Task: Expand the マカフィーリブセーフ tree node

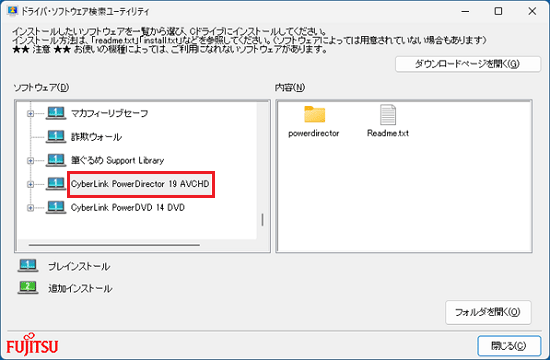Action: pos(31,114)
